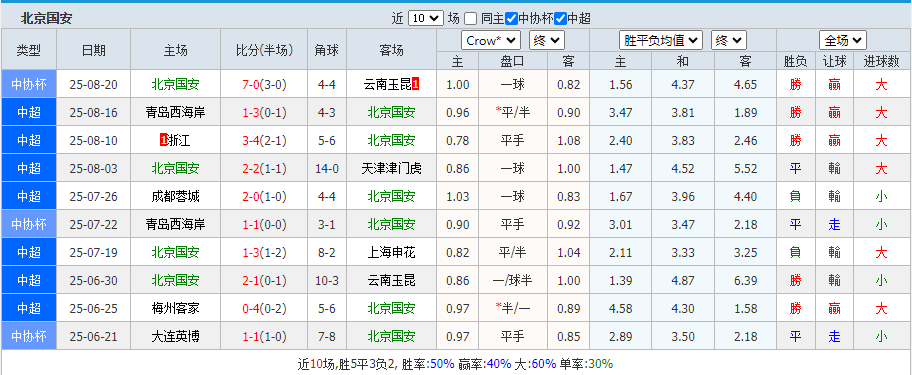Select handicap *平/半 in 25-08-16 row
This screenshot has height=375, width=912.
(x=512, y=113)
